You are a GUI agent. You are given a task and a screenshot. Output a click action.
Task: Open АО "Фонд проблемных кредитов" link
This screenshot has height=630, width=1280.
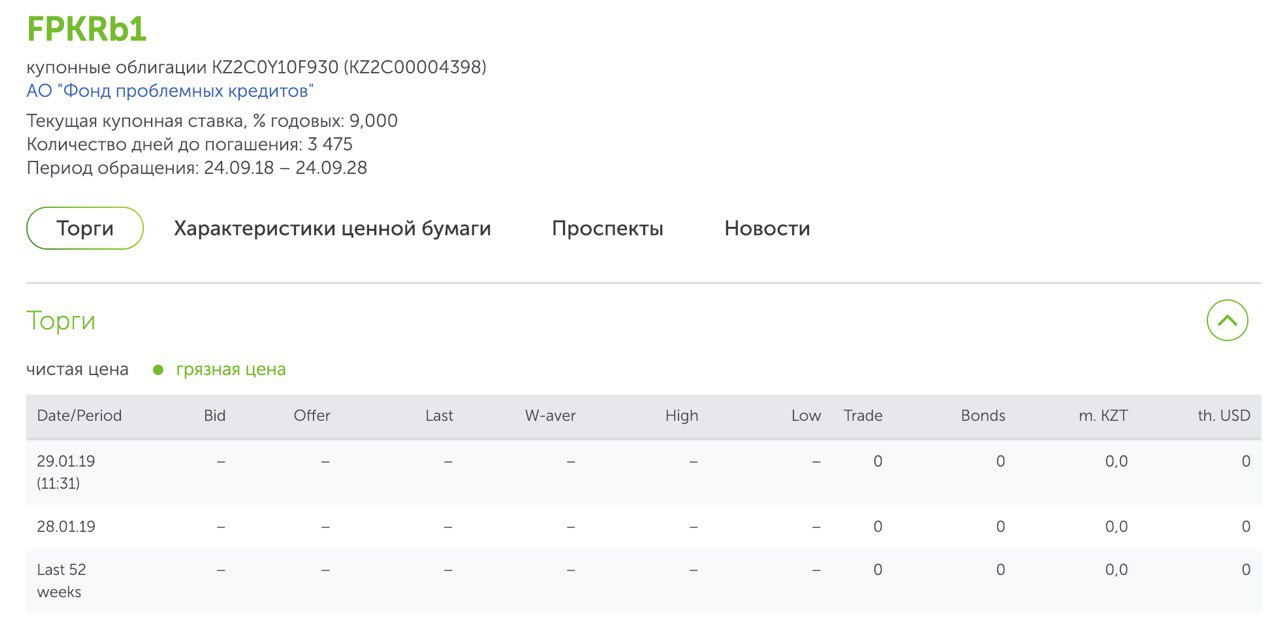[x=170, y=91]
